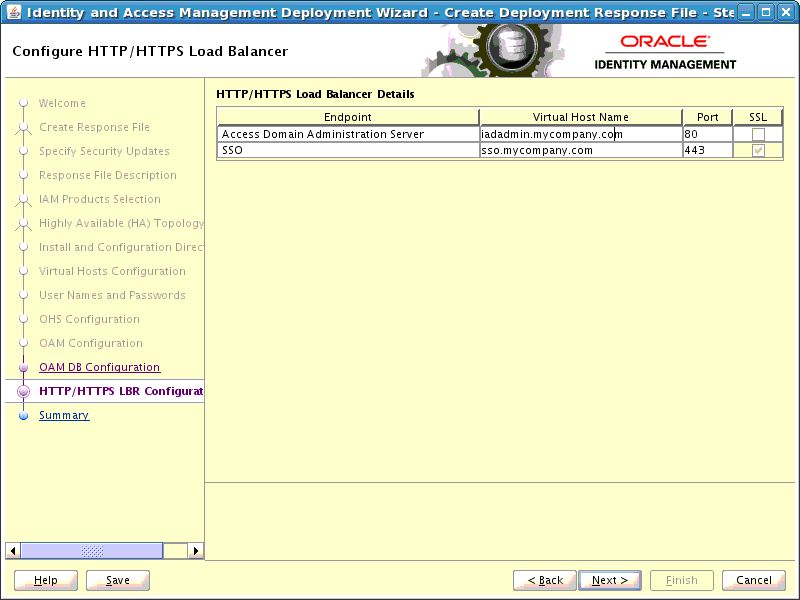Screen dimensions: 800x600
Task: Click the Back button
Action: coord(545,580)
